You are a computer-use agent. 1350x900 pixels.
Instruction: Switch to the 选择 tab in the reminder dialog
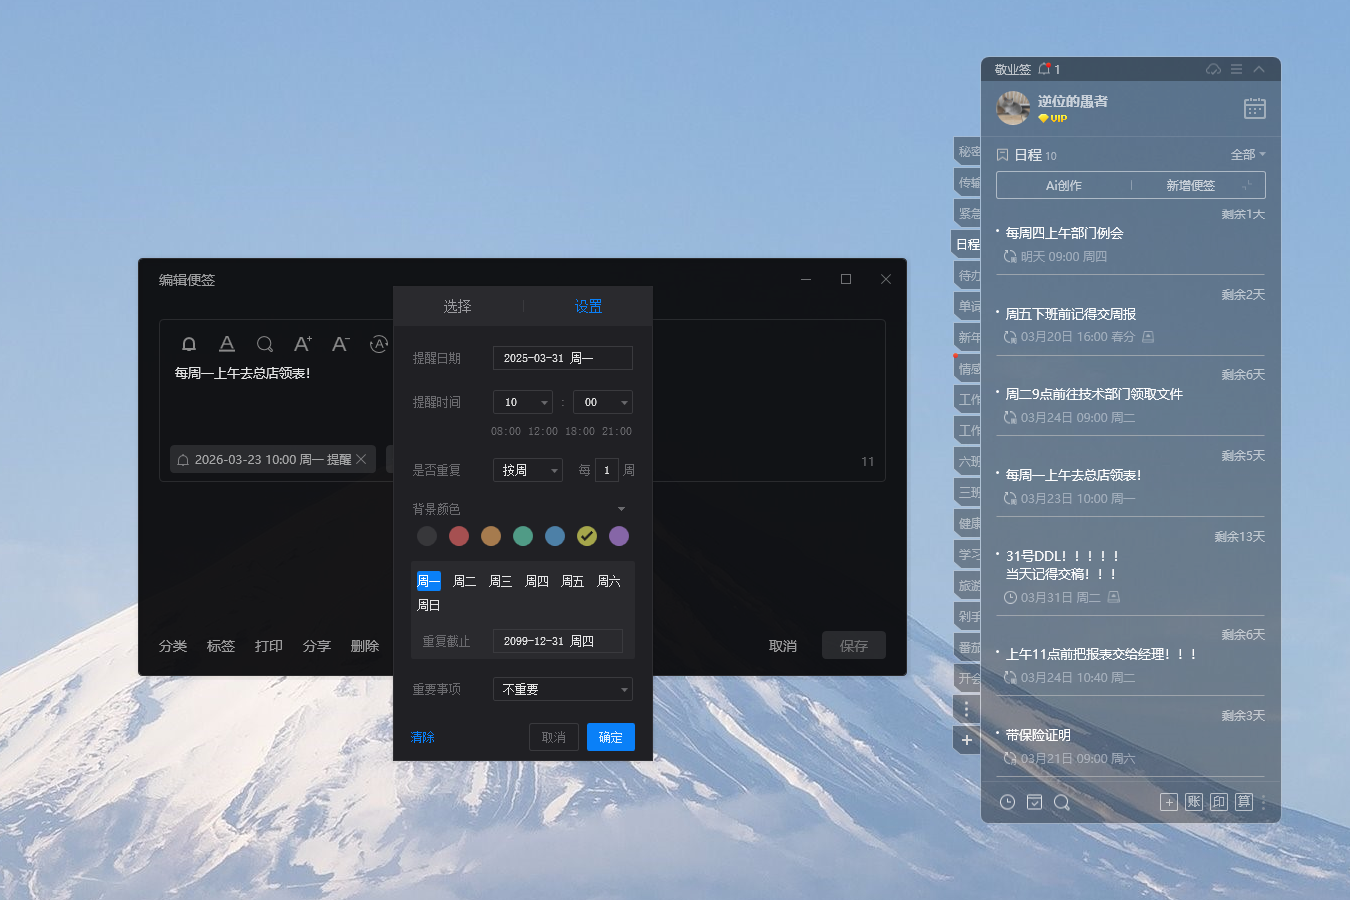click(457, 307)
